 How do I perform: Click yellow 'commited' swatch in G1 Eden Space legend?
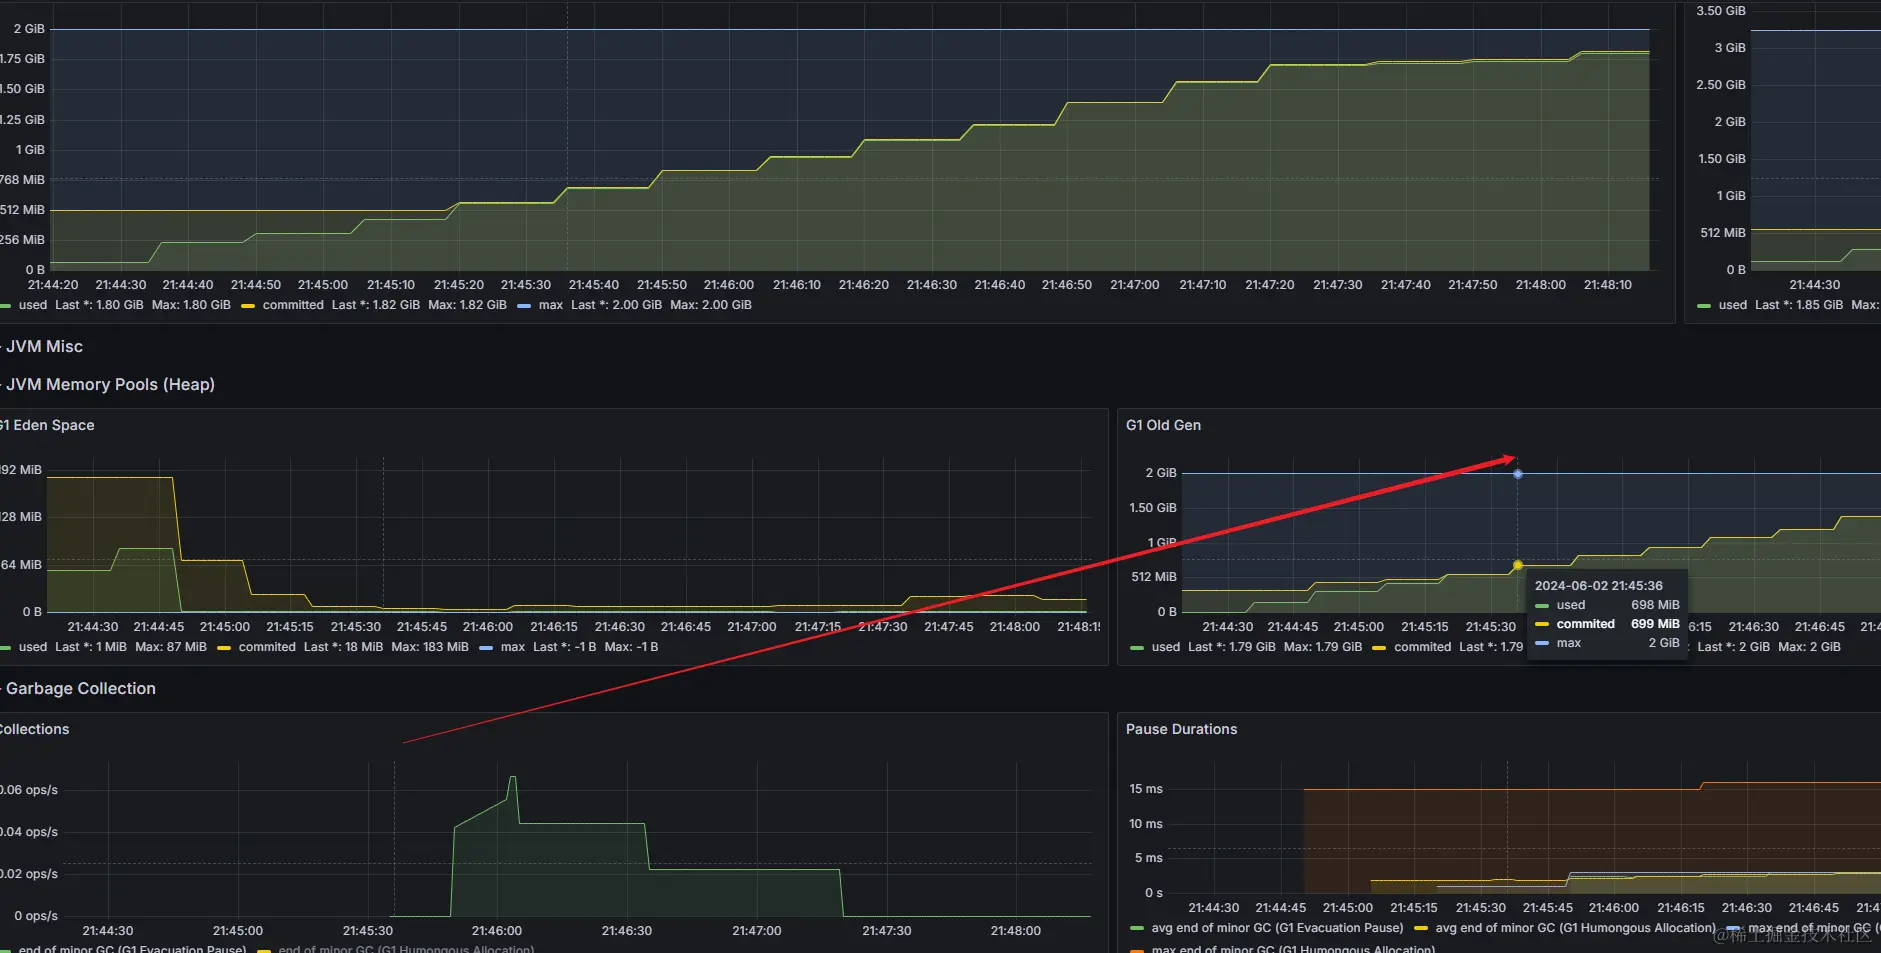coord(224,648)
